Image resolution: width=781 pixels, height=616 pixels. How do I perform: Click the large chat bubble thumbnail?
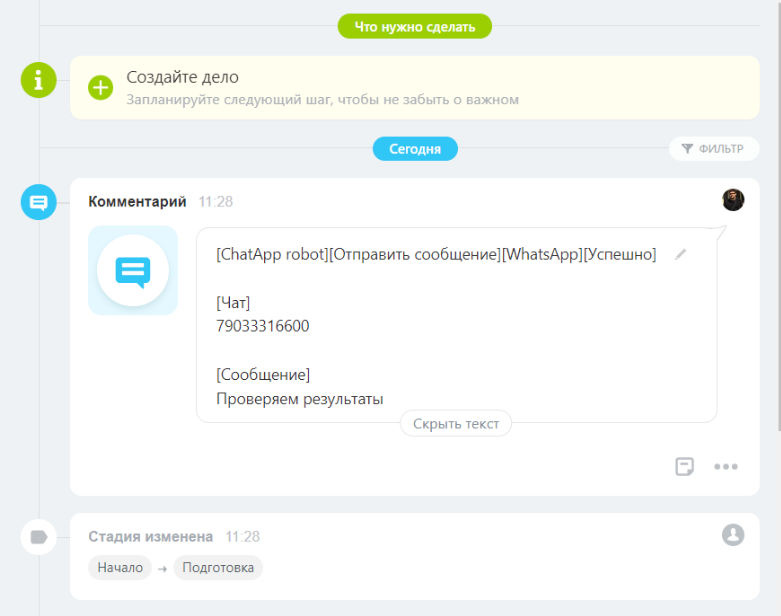[x=133, y=270]
